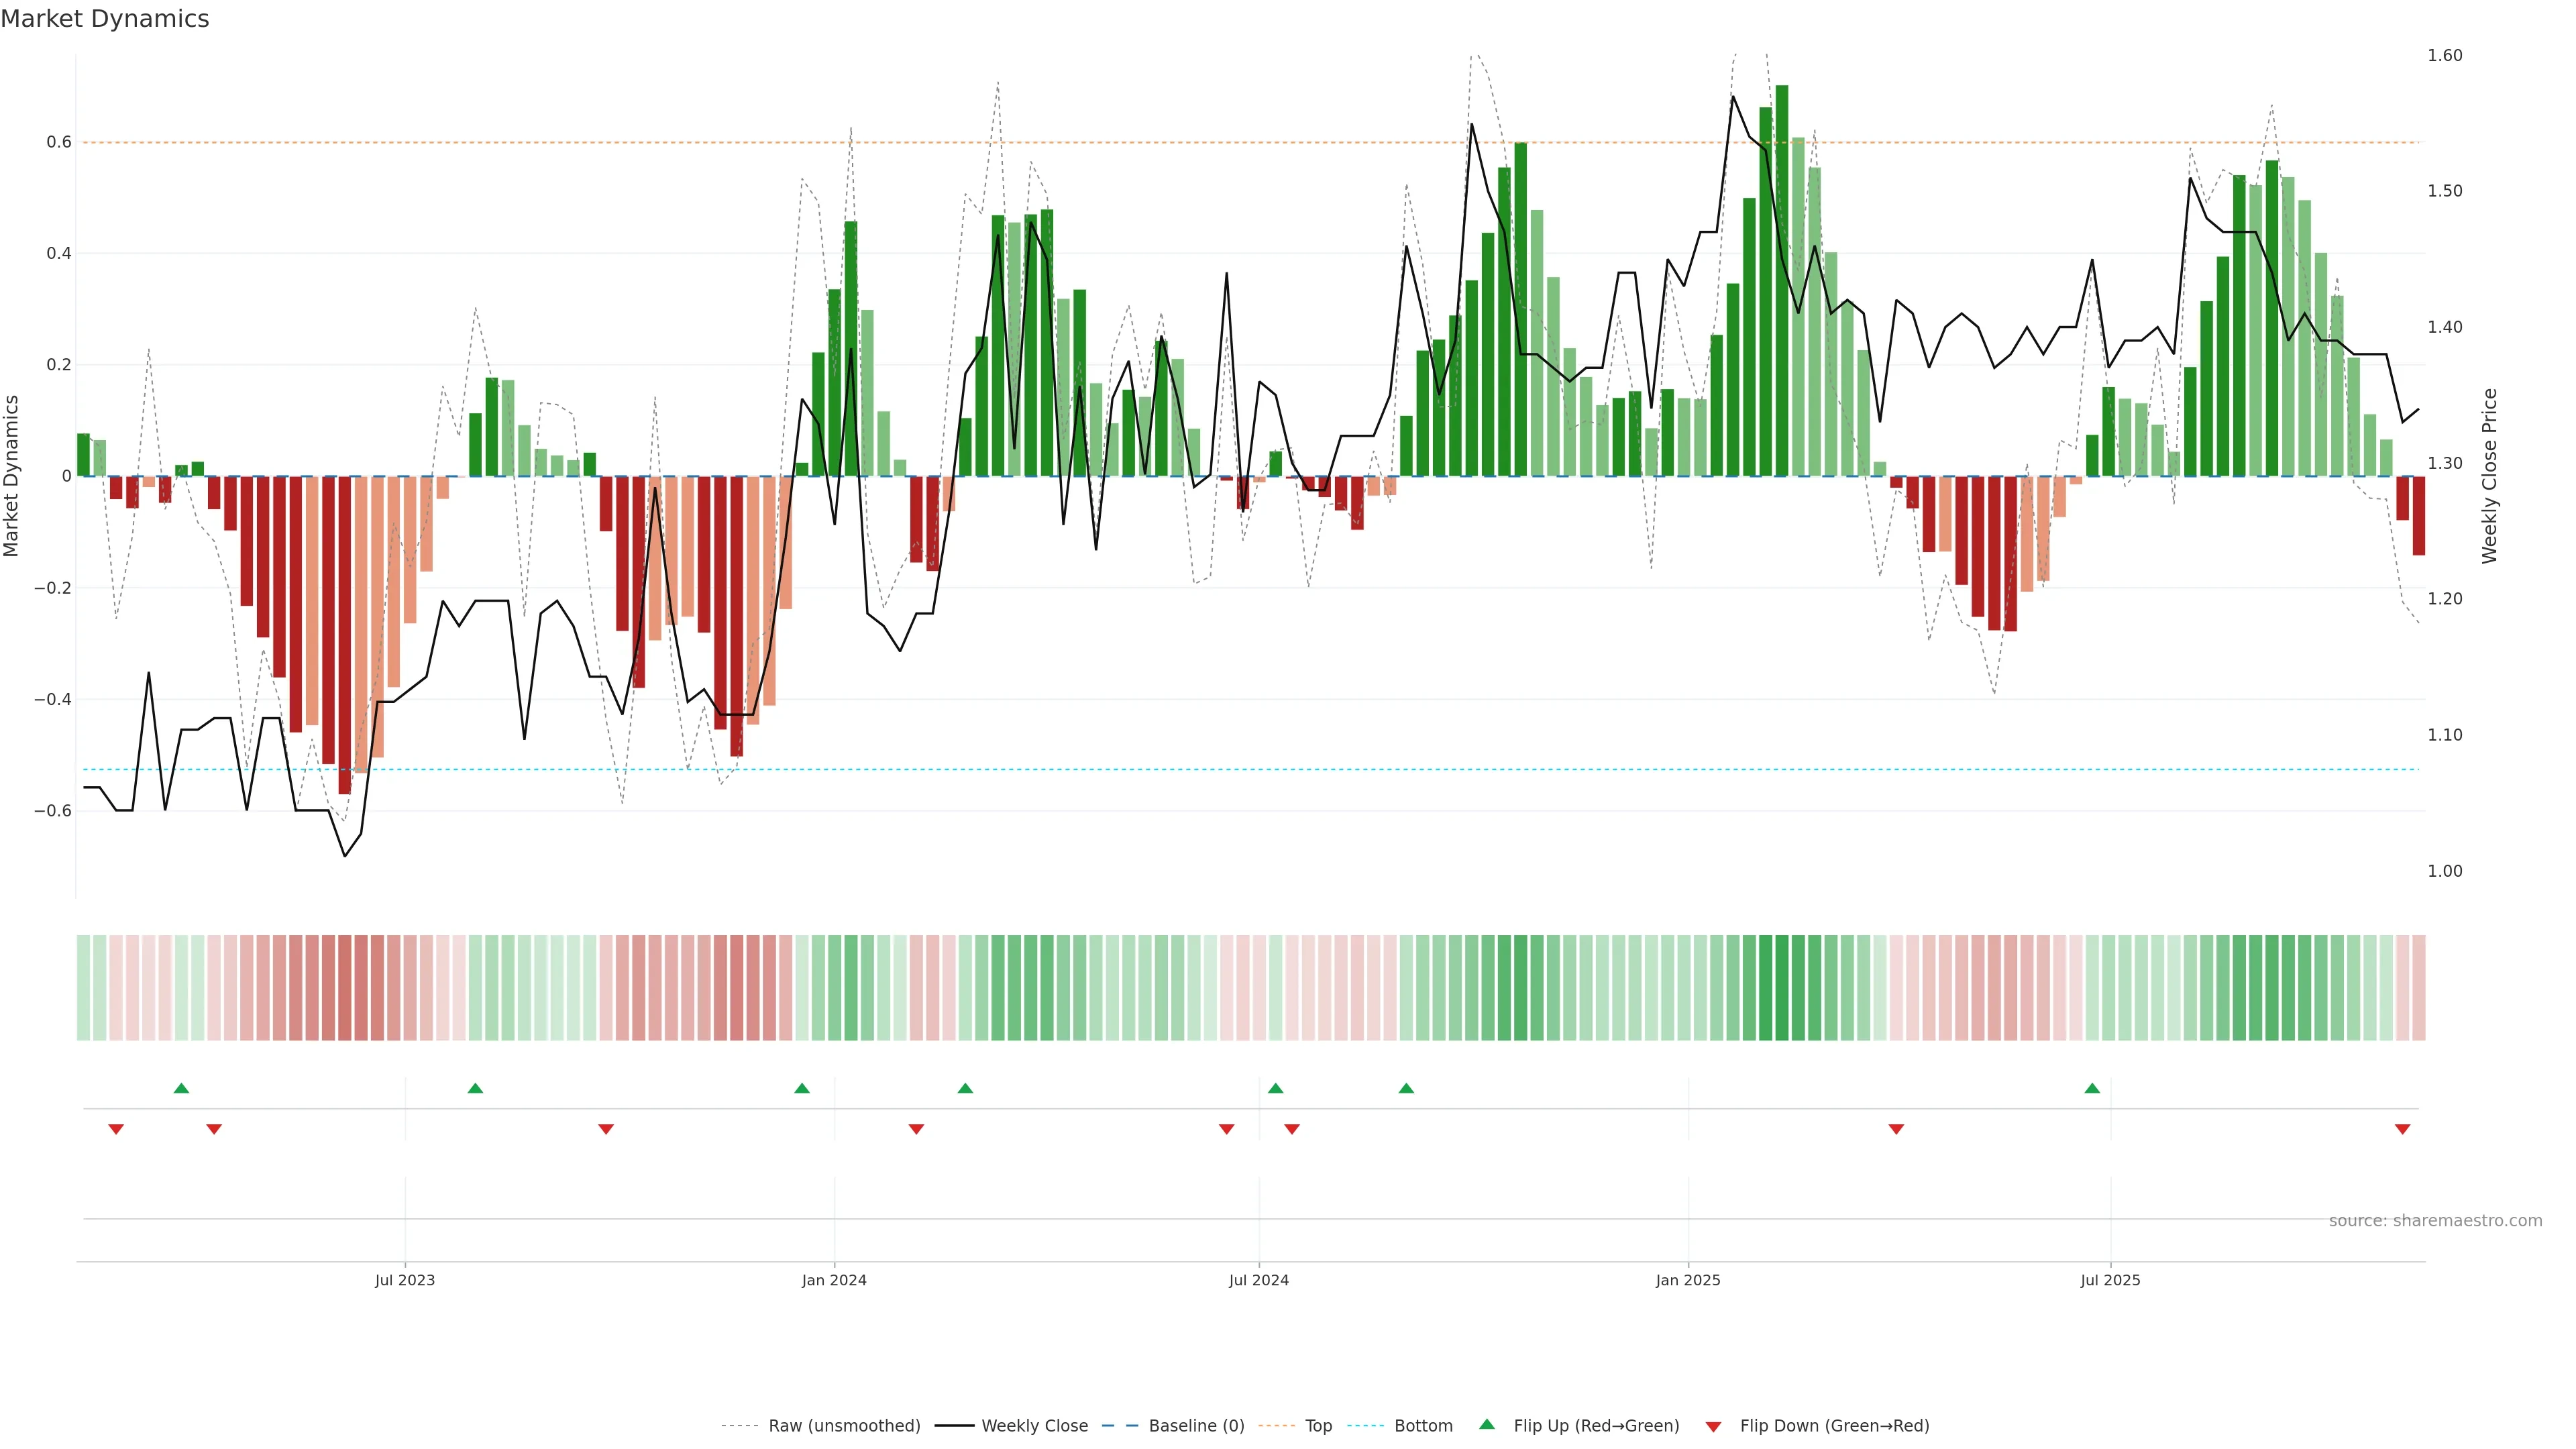Click the green flip-up marker just after Jul 2024
Image resolution: width=2576 pixels, height=1449 pixels.
1275,1088
